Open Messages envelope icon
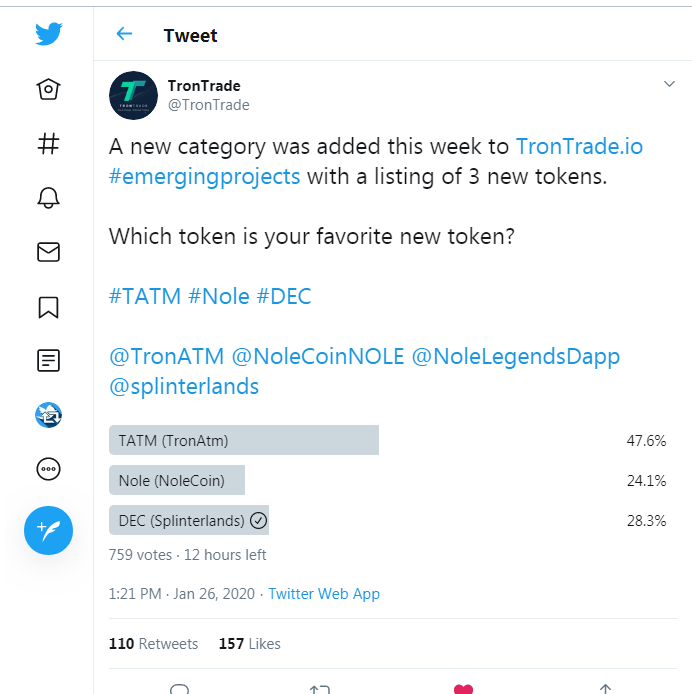This screenshot has width=692, height=694. click(48, 252)
